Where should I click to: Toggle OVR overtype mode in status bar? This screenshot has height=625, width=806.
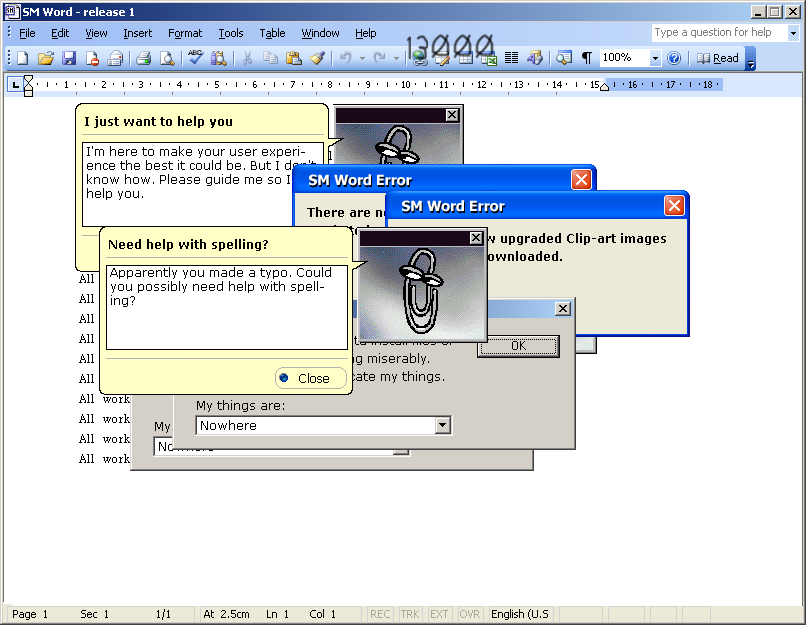(x=469, y=614)
